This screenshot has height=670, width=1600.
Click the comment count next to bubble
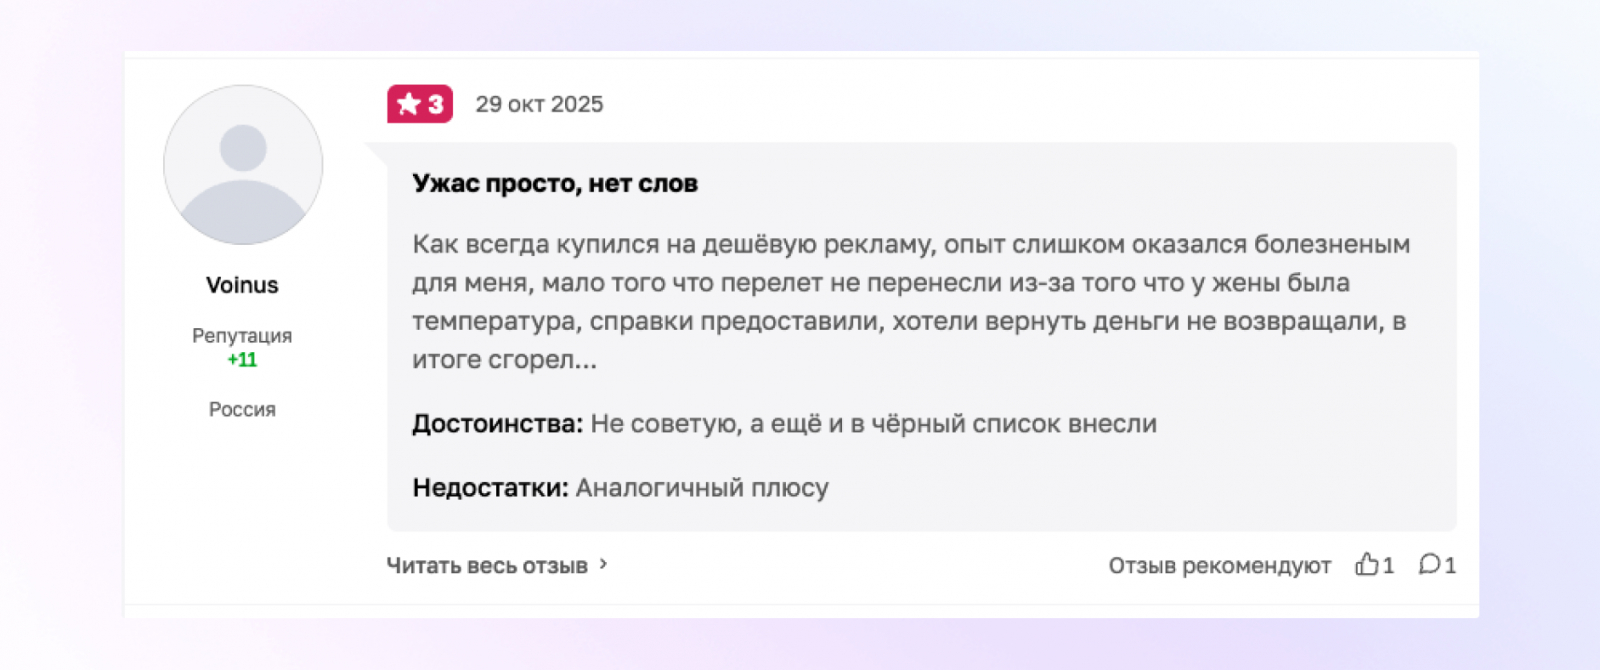1450,565
